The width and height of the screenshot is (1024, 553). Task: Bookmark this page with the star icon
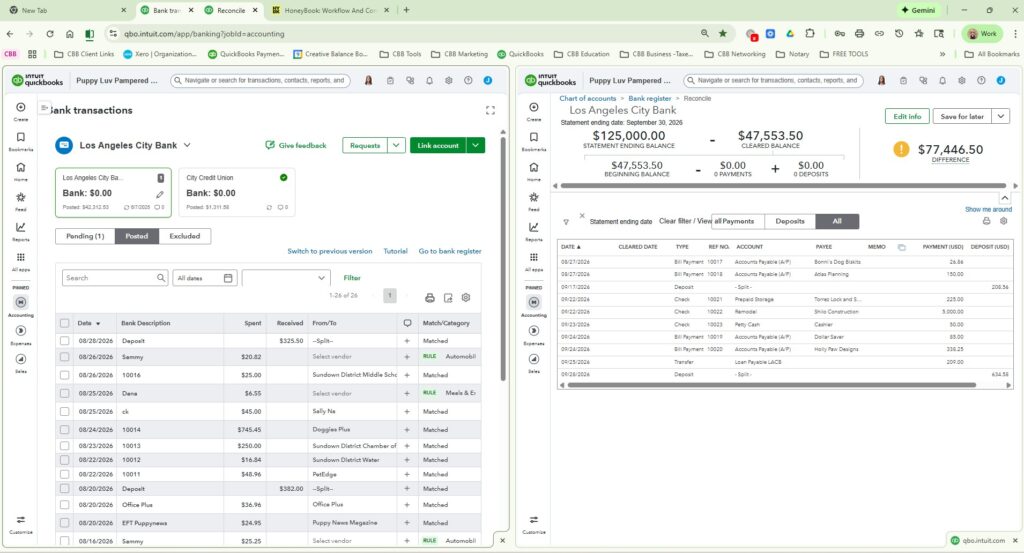click(723, 33)
